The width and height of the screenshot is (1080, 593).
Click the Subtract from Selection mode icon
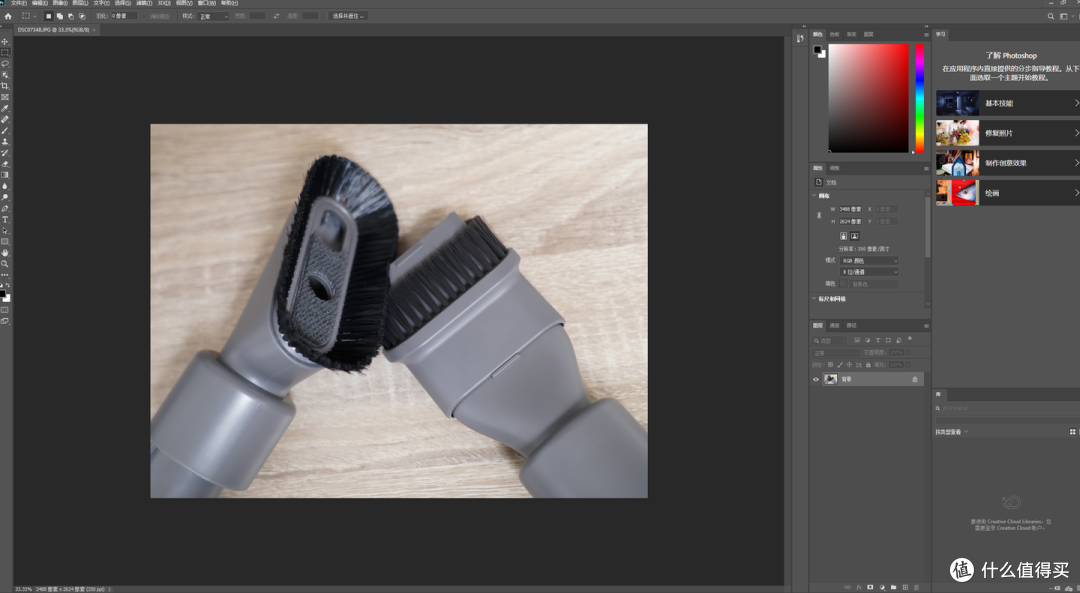(x=70, y=16)
